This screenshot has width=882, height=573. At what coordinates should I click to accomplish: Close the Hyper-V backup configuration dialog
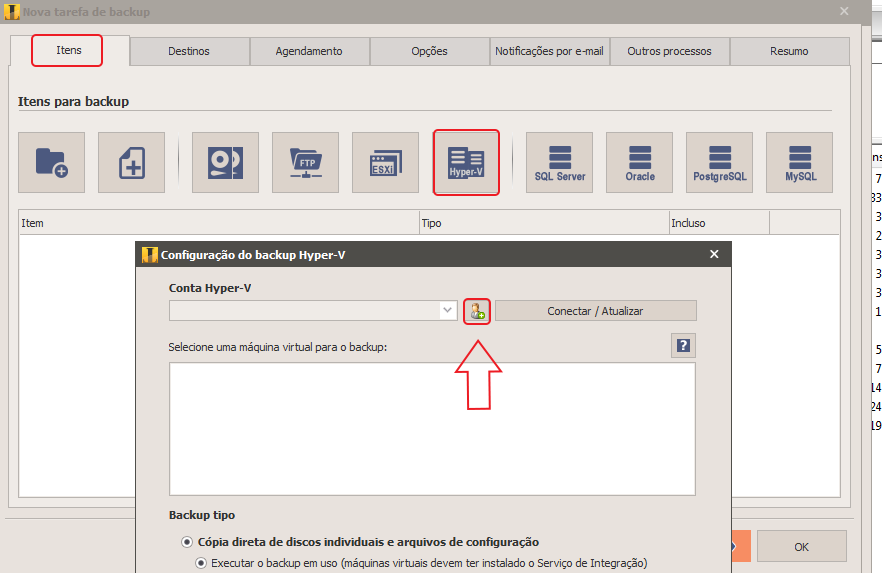click(x=714, y=254)
